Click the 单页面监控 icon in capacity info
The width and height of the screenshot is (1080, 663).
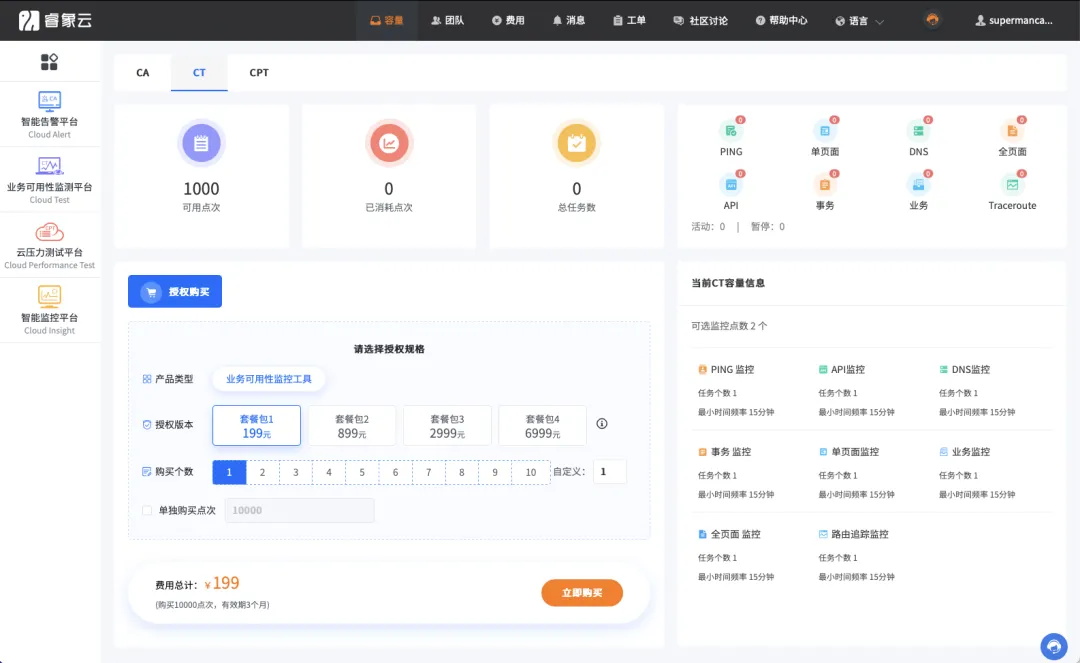[x=822, y=452]
